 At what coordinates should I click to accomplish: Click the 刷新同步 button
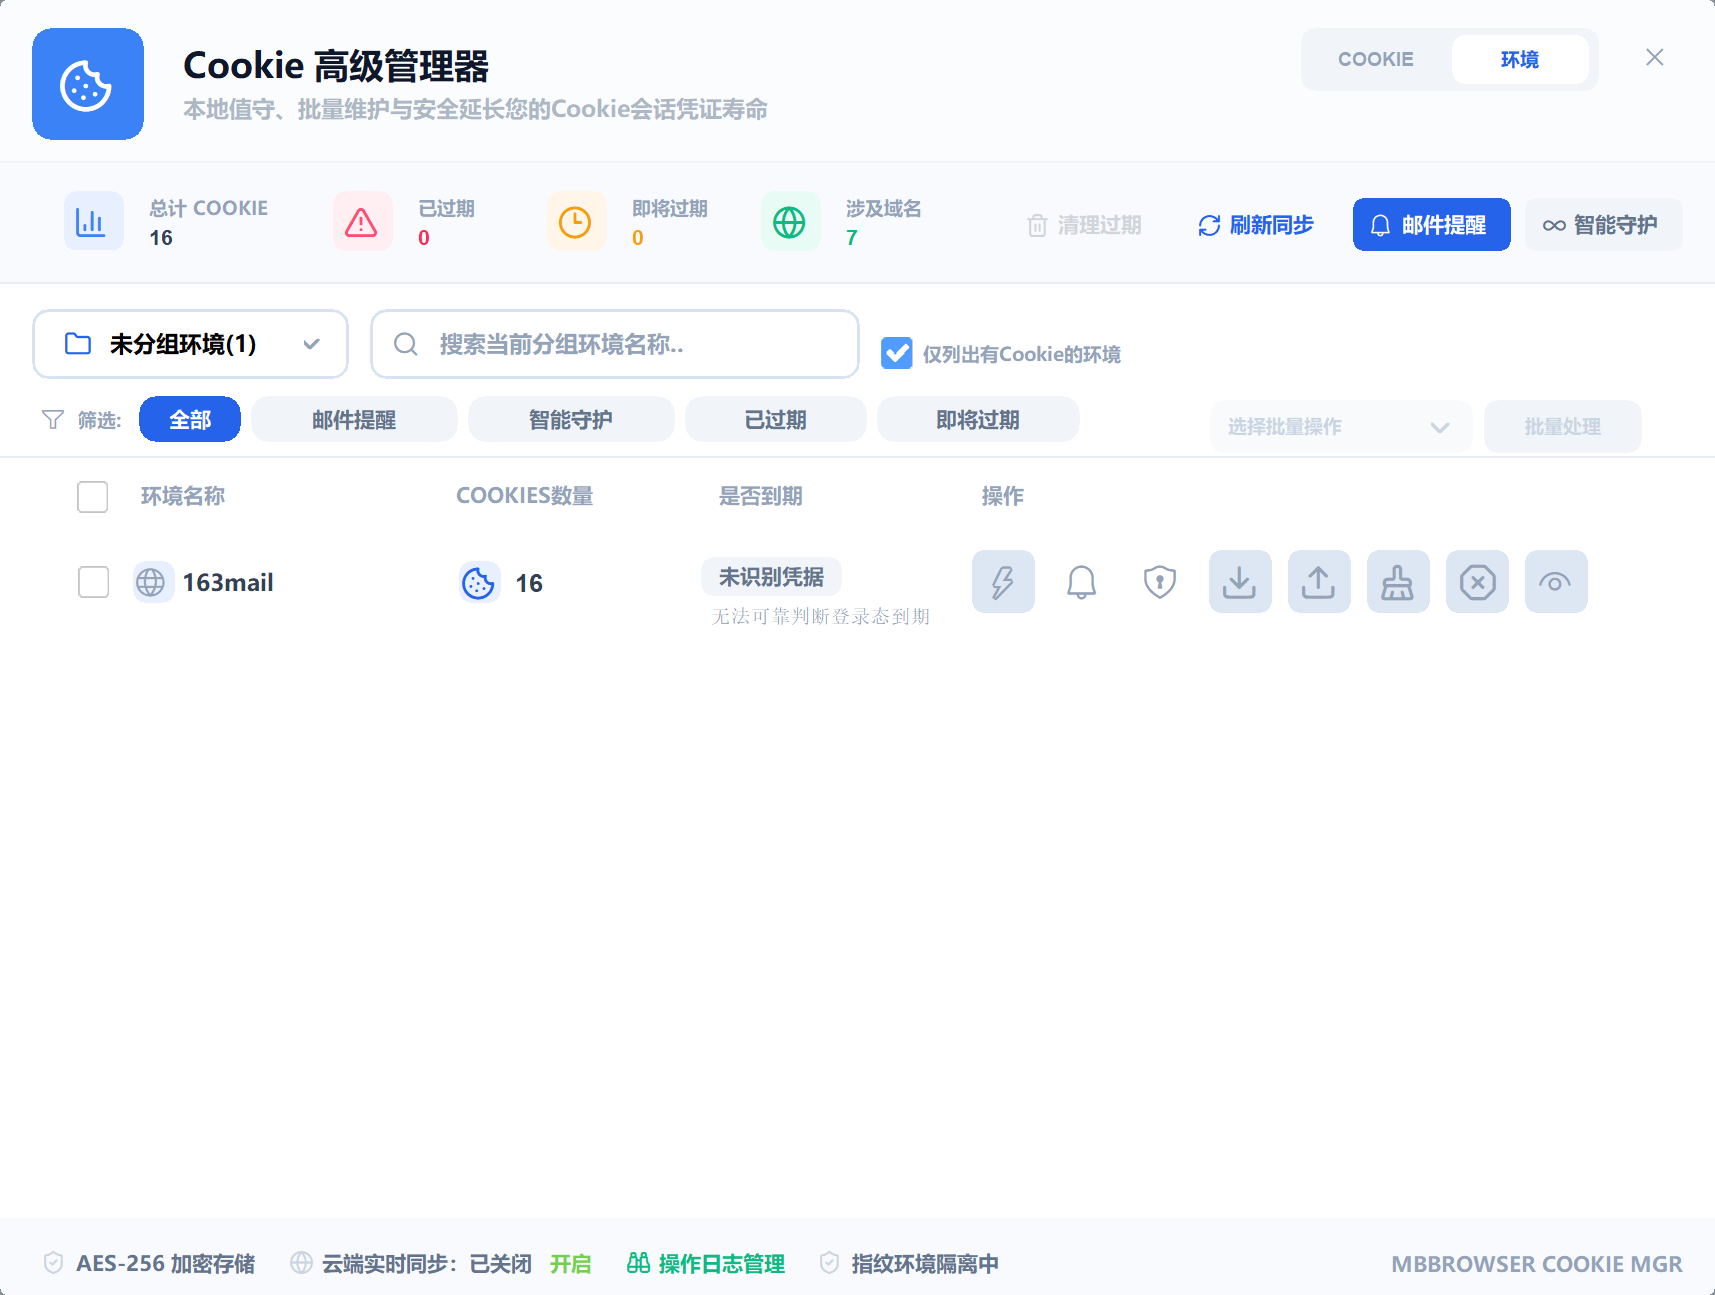(1256, 225)
